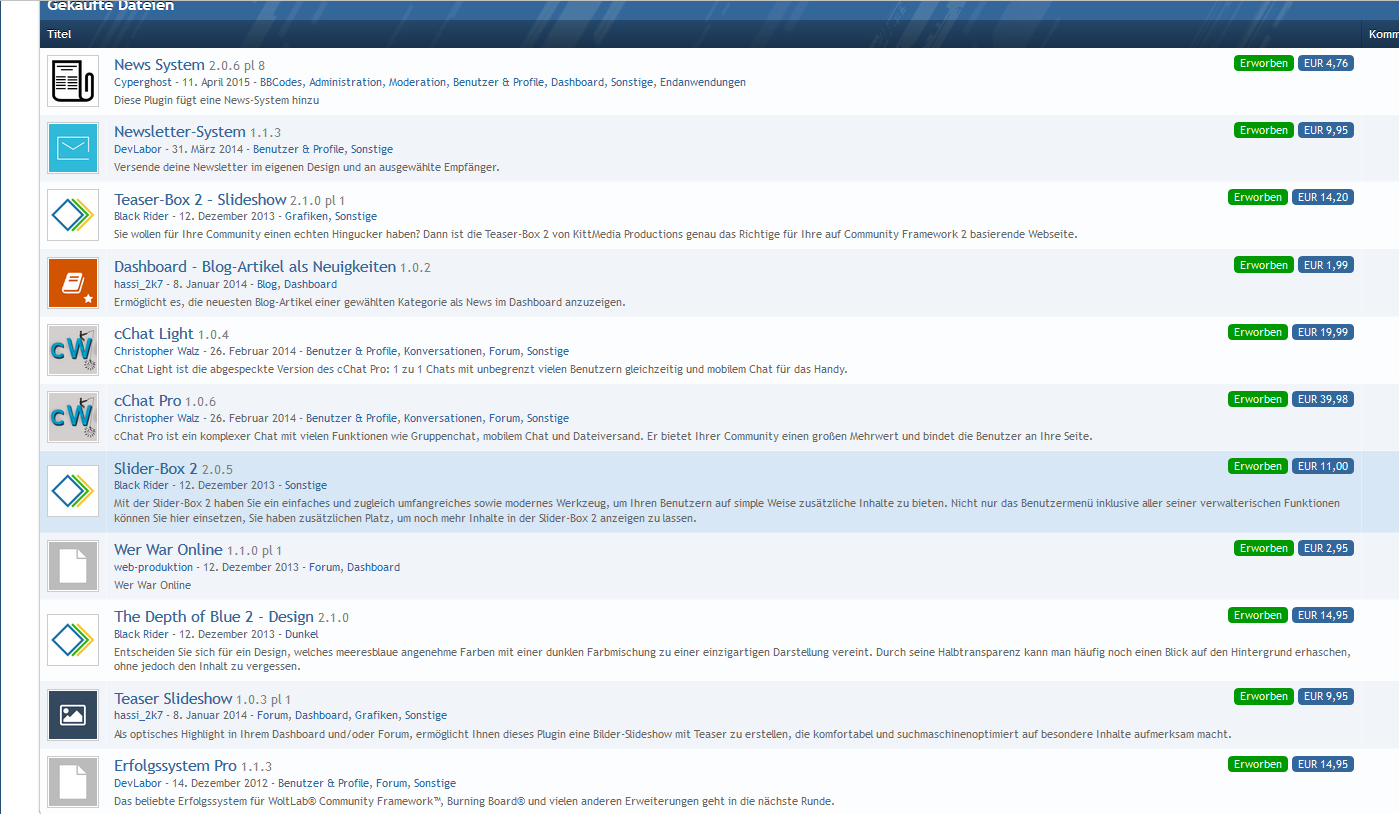Click the orange Dashboard Blog-Artikel book icon

73,283
